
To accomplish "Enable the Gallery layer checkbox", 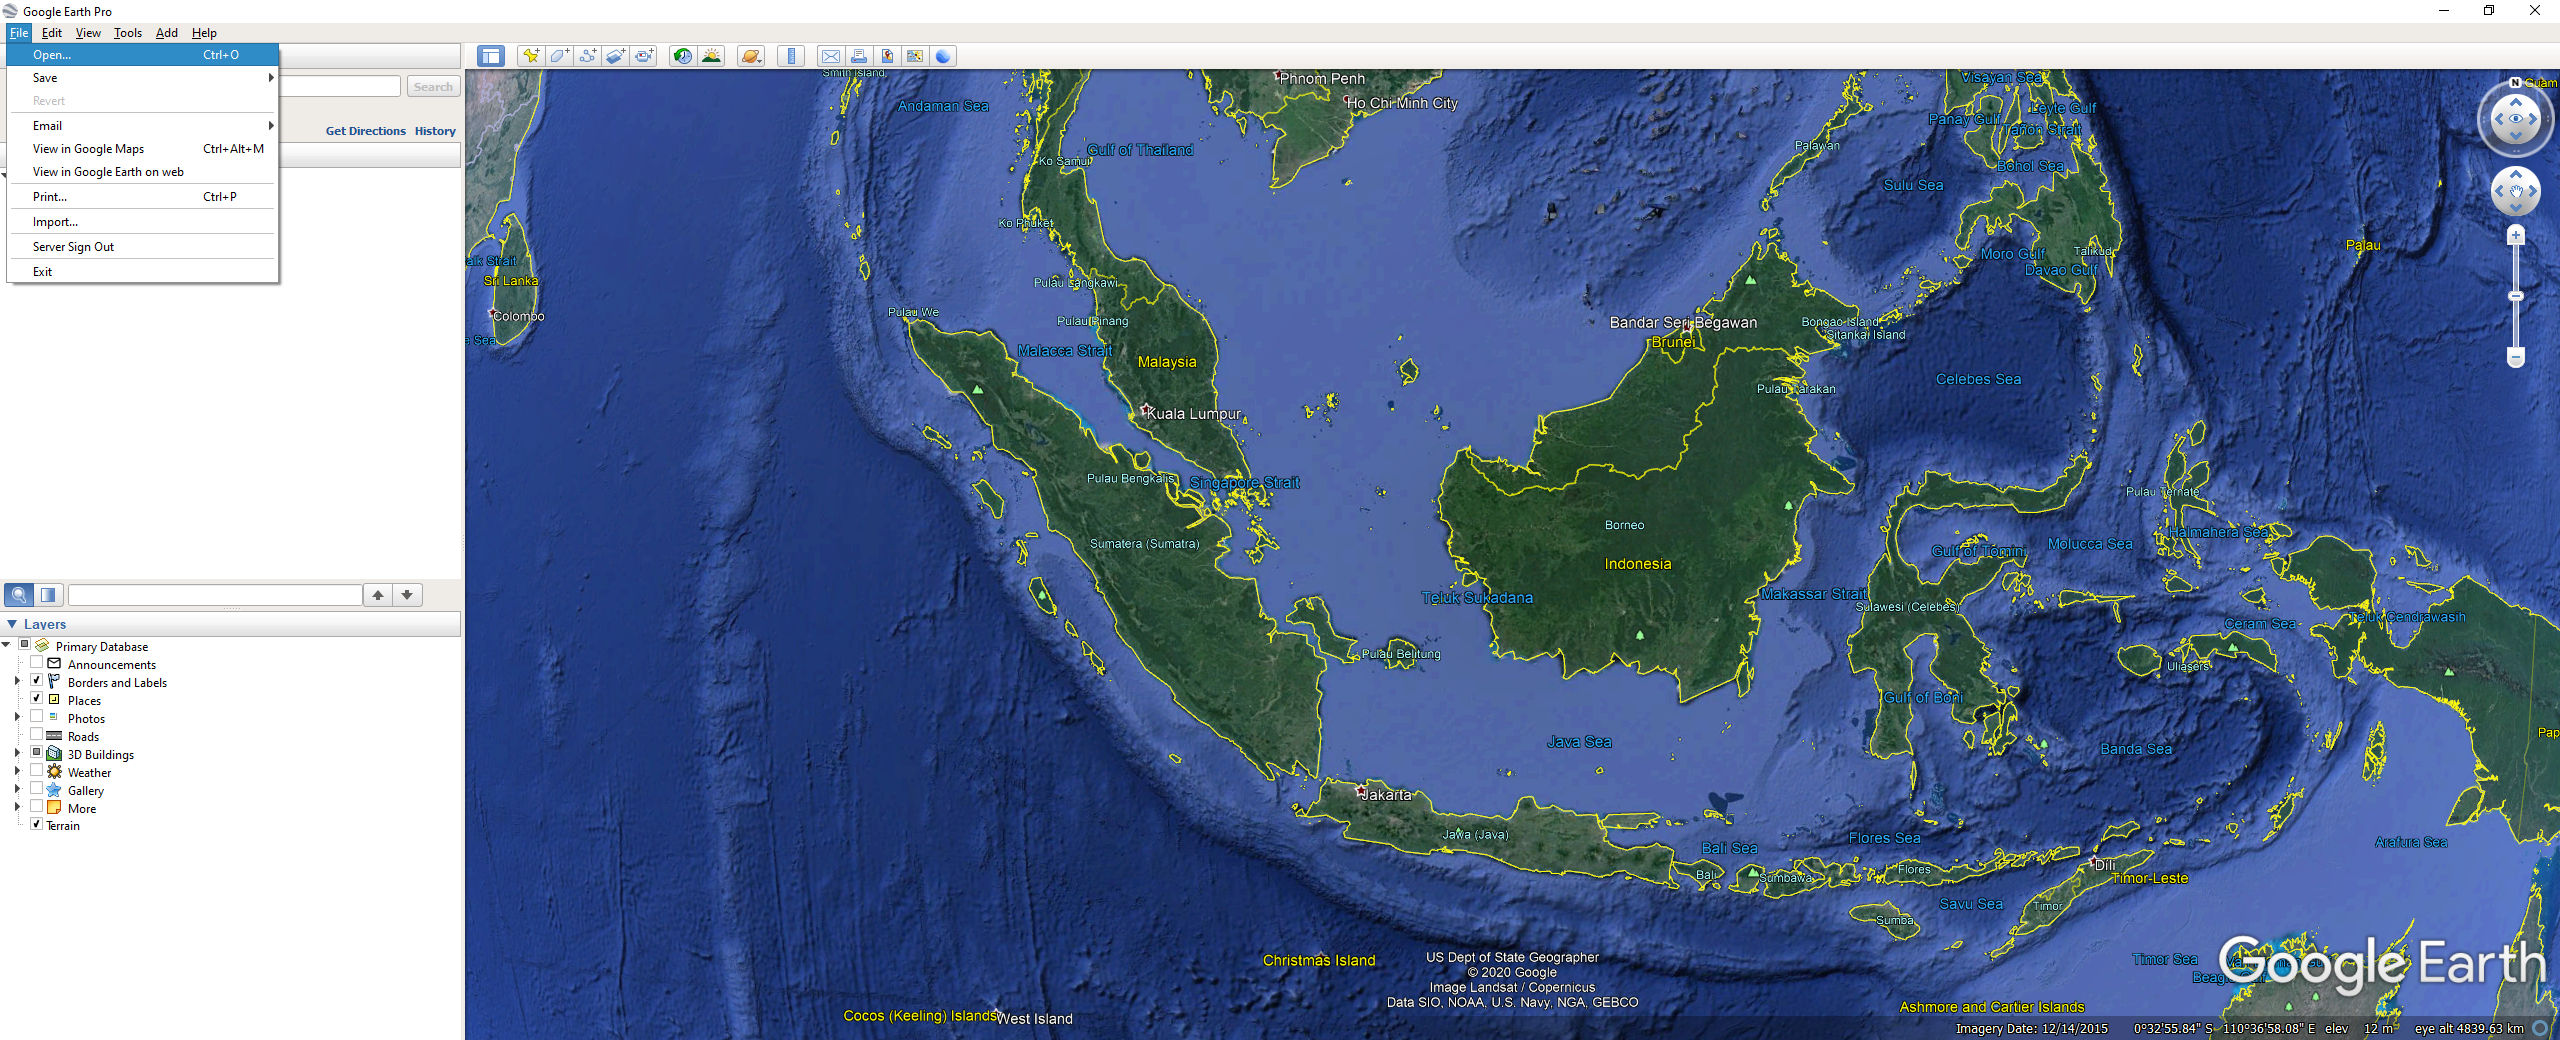I will pyautogui.click(x=37, y=789).
